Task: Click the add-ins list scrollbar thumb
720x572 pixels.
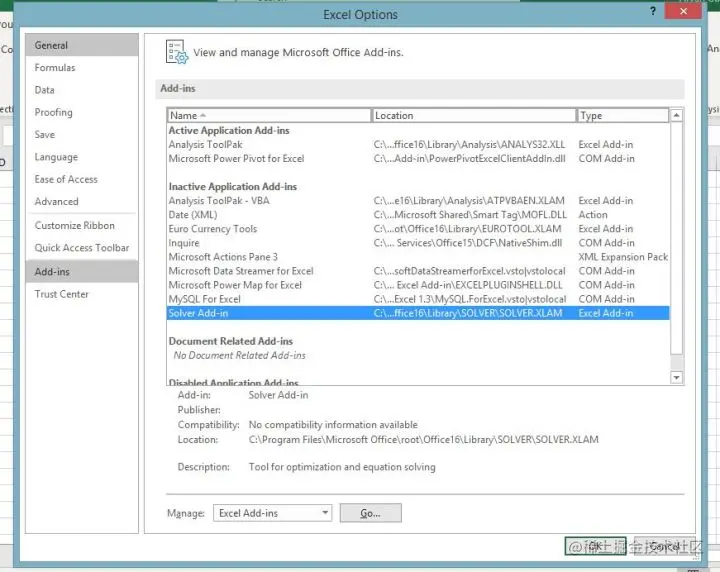Action: click(676, 239)
